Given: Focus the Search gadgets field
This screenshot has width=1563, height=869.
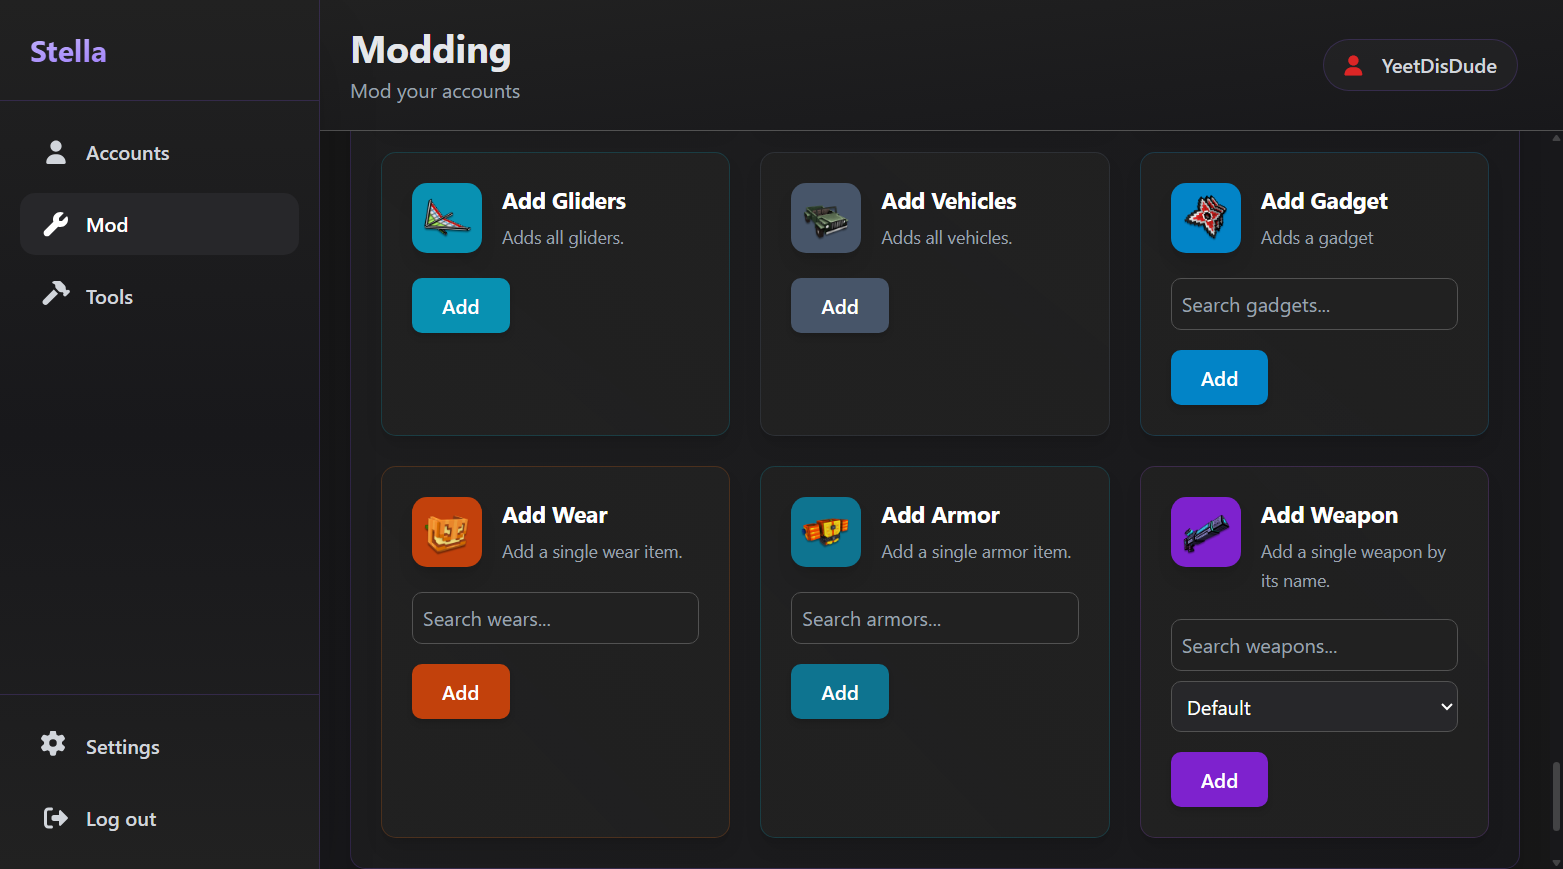Looking at the screenshot, I should [x=1313, y=305].
